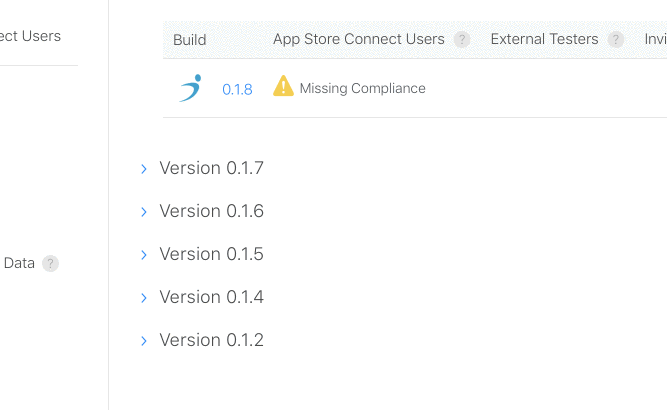Open help icon beside External Testers
Screen dimensions: 667x410
616,40
